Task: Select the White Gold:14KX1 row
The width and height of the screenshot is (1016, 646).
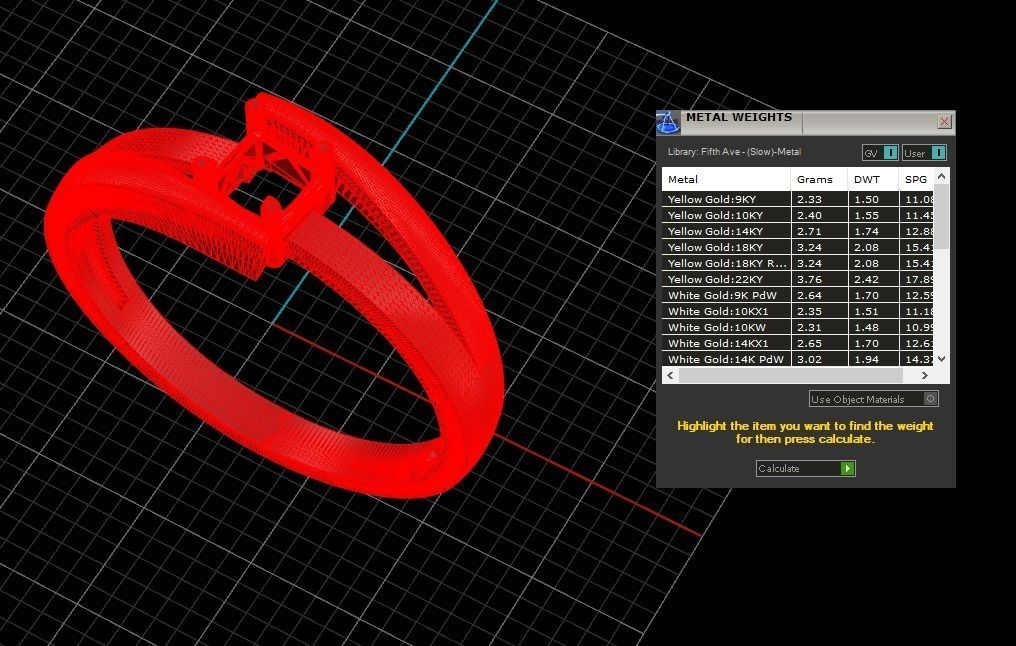Action: 798,343
